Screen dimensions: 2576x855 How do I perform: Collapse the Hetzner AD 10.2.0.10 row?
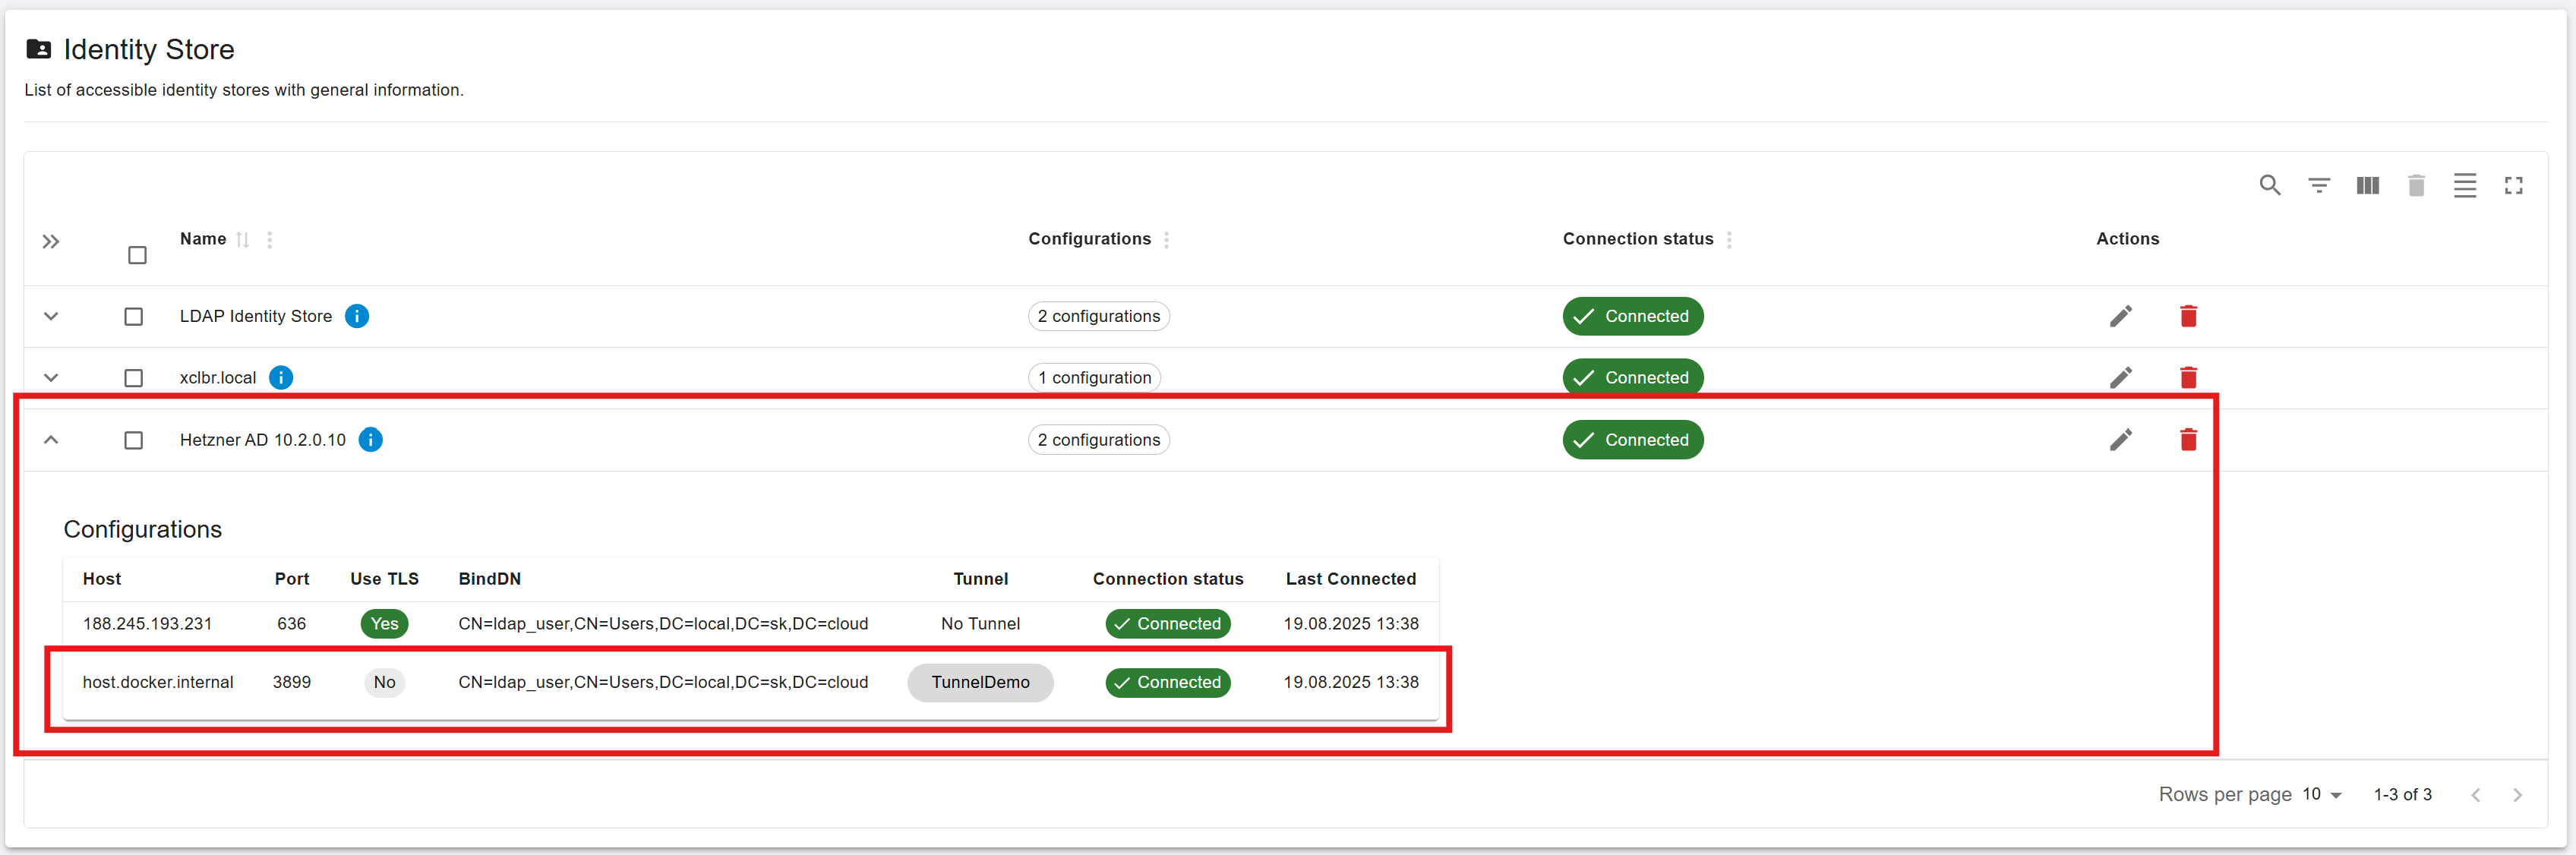[51, 440]
